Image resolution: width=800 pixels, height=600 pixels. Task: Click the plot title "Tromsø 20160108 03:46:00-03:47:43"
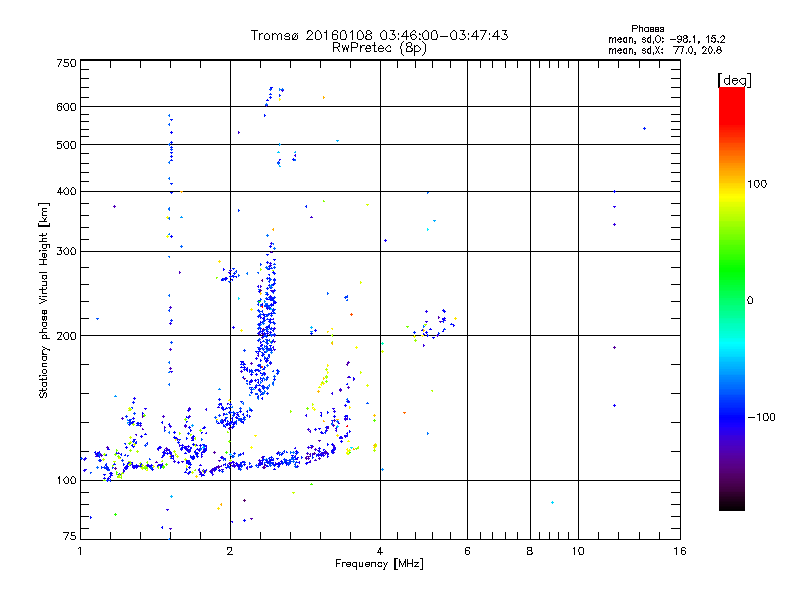click(379, 35)
